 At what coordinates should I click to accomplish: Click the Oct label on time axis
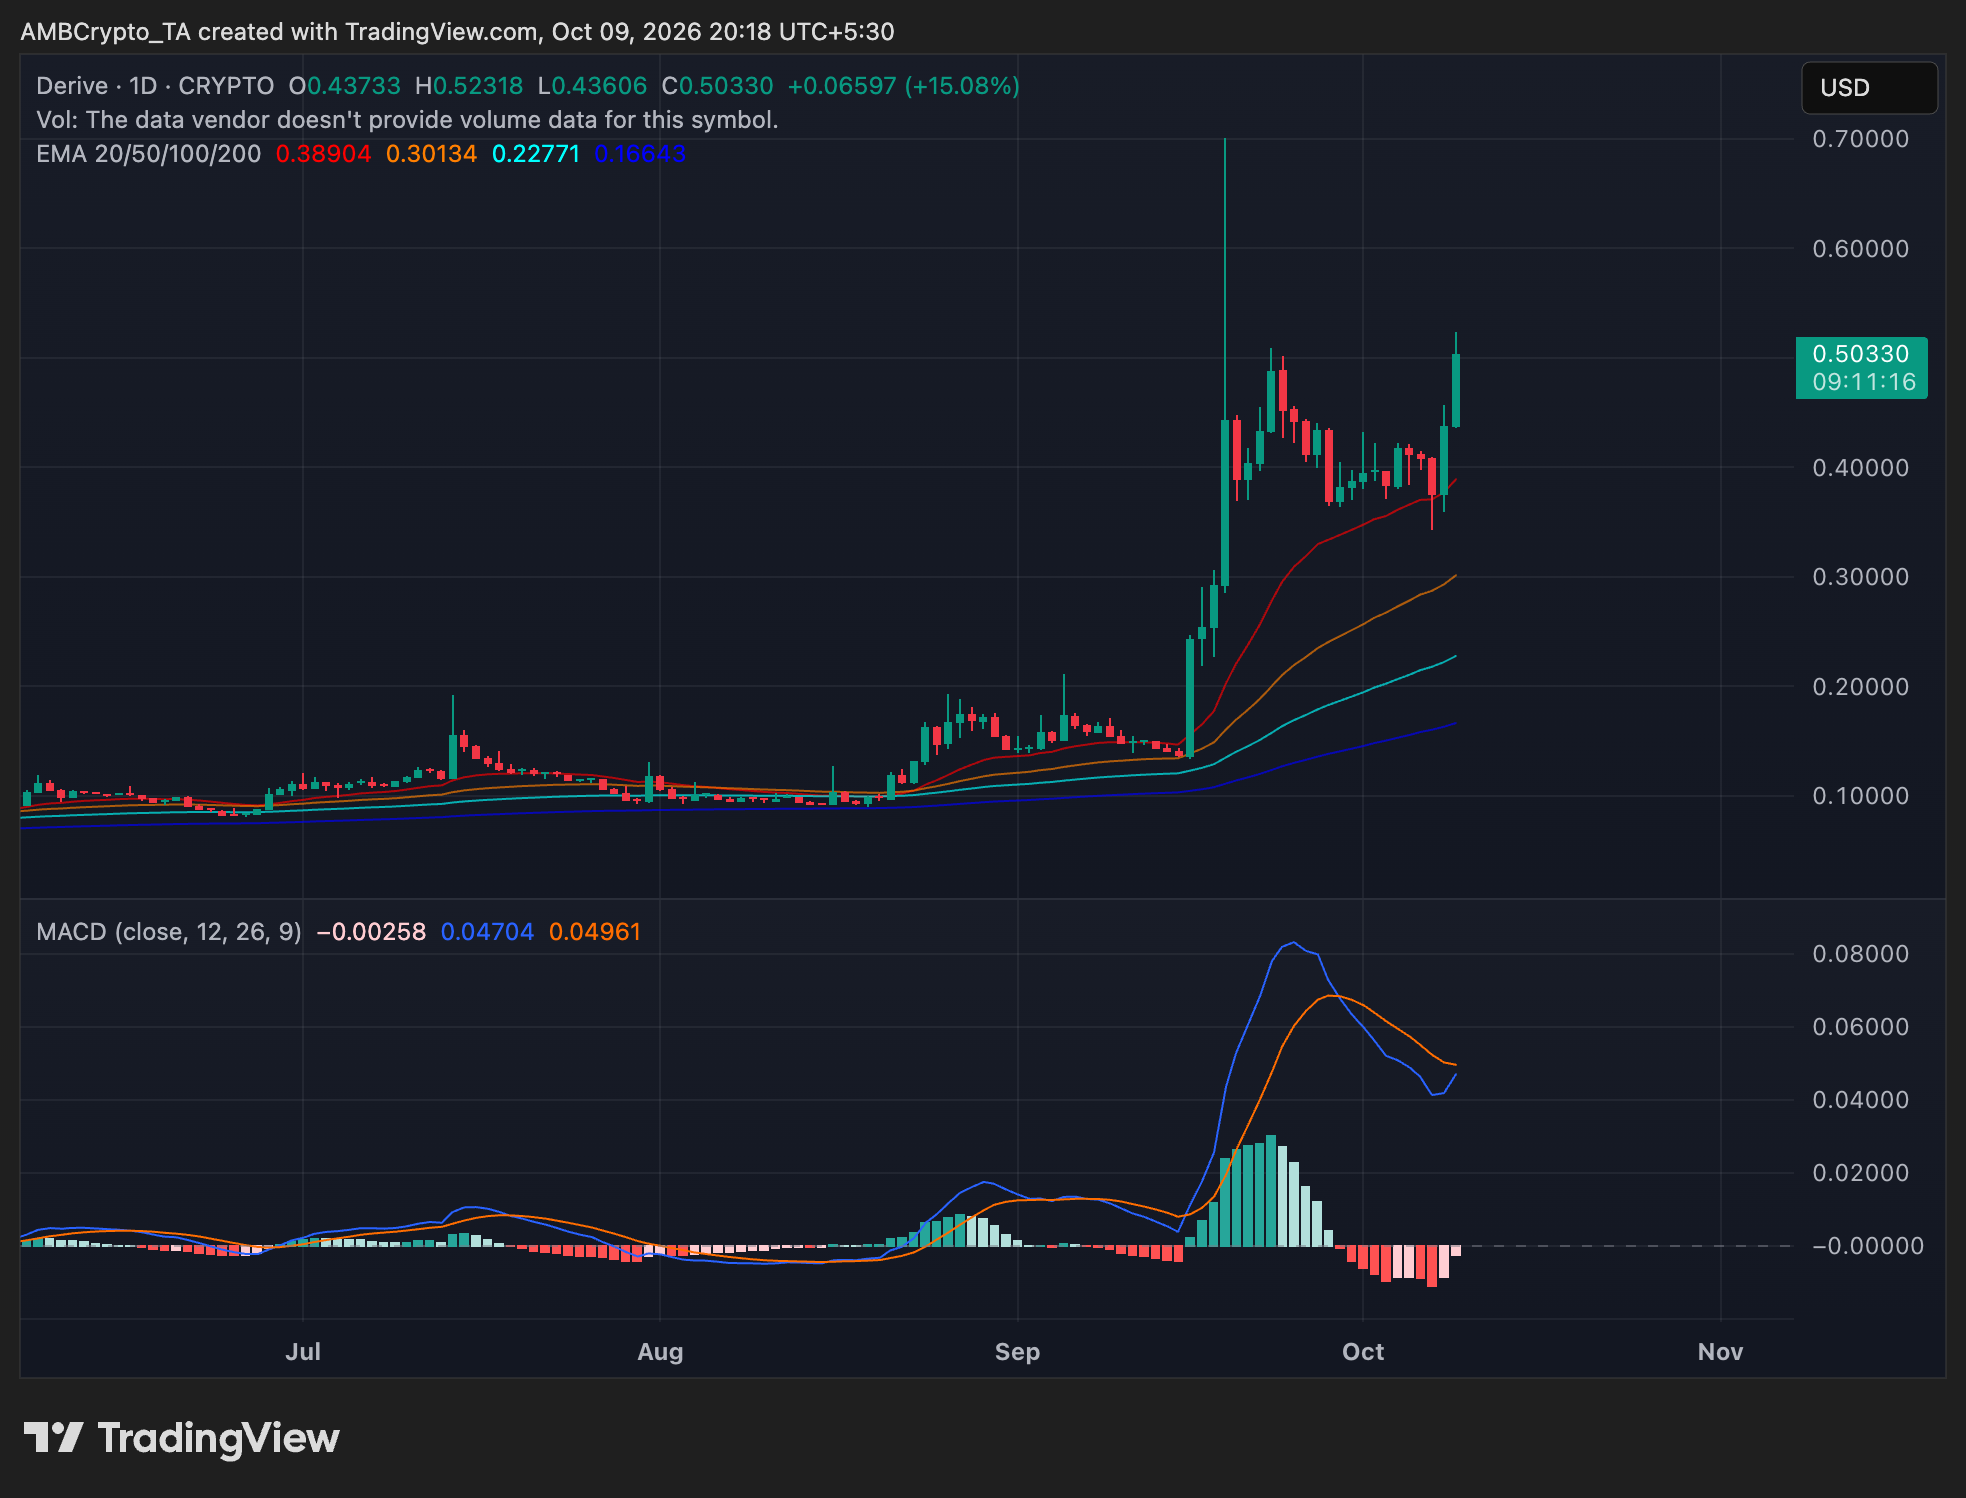point(1363,1352)
